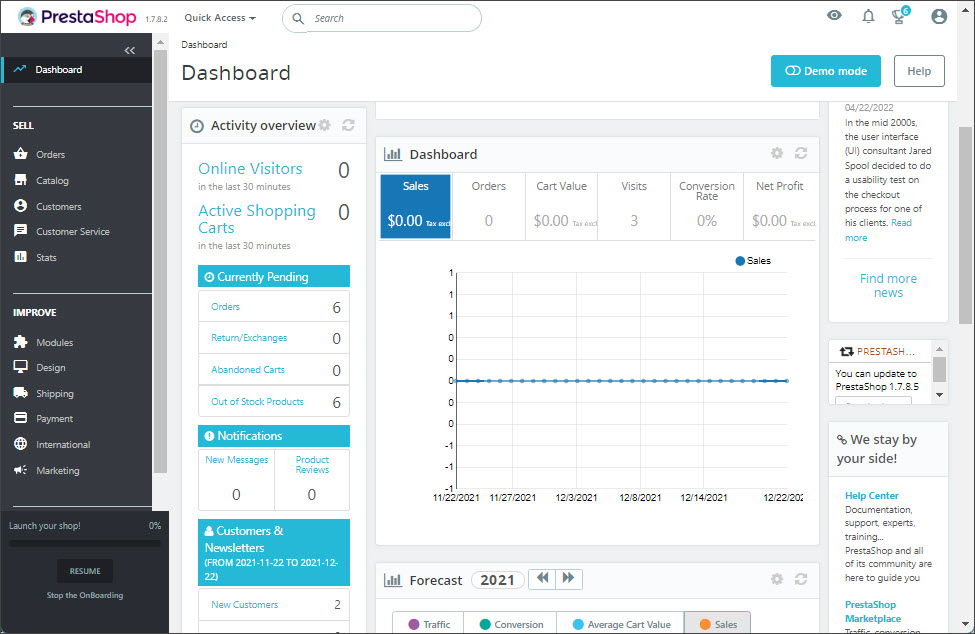Viewport: 975px width, 634px height.
Task: Select the Conversion Rate KPI tab
Action: (707, 206)
